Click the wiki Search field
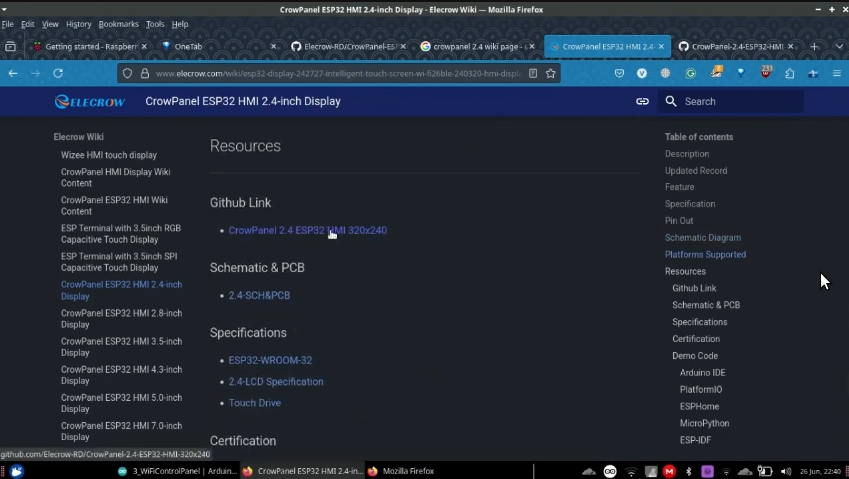 (731, 101)
